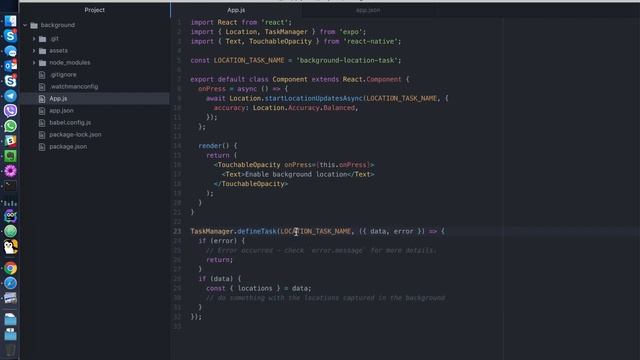Open Finder from the dock
The image size is (640, 360).
point(10,21)
